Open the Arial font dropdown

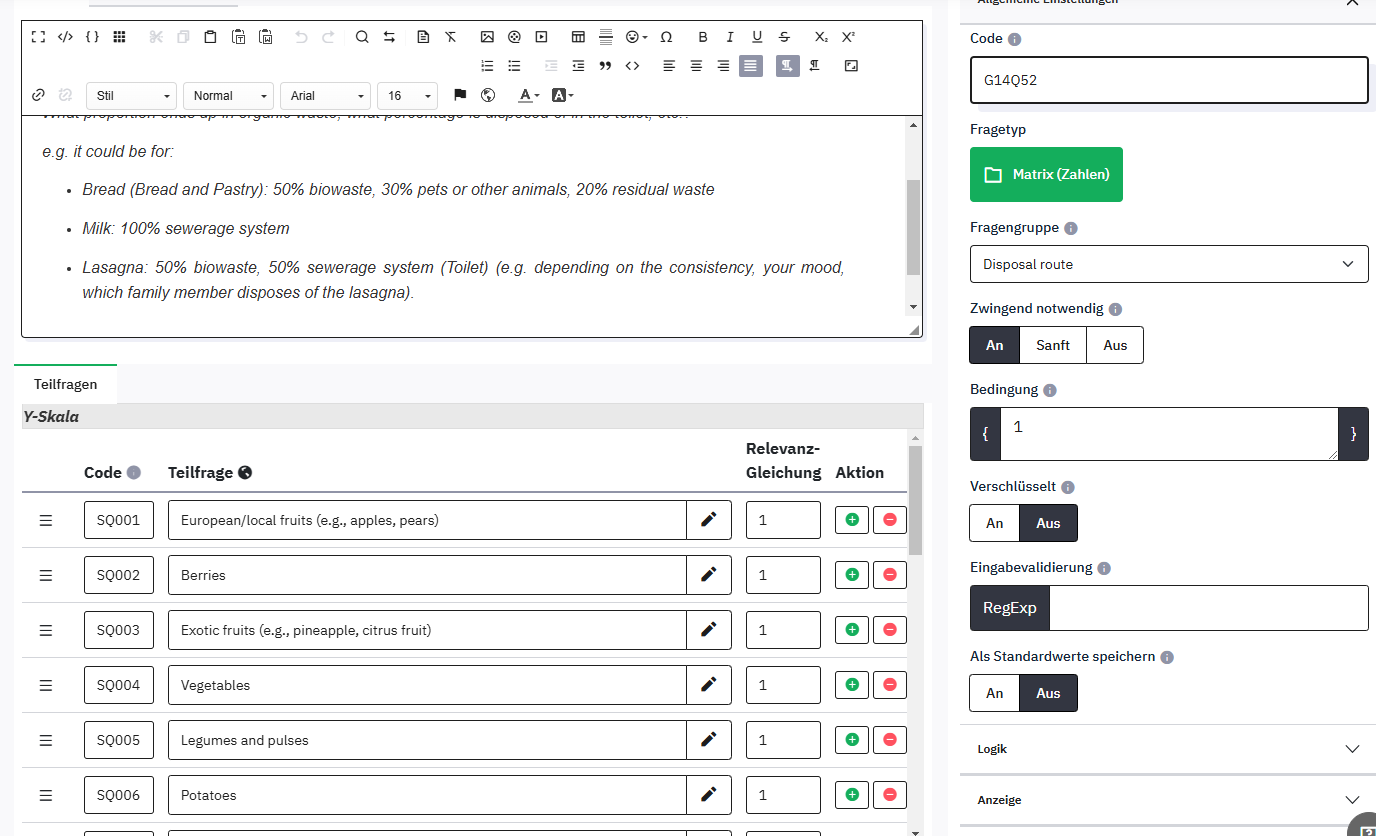click(326, 96)
